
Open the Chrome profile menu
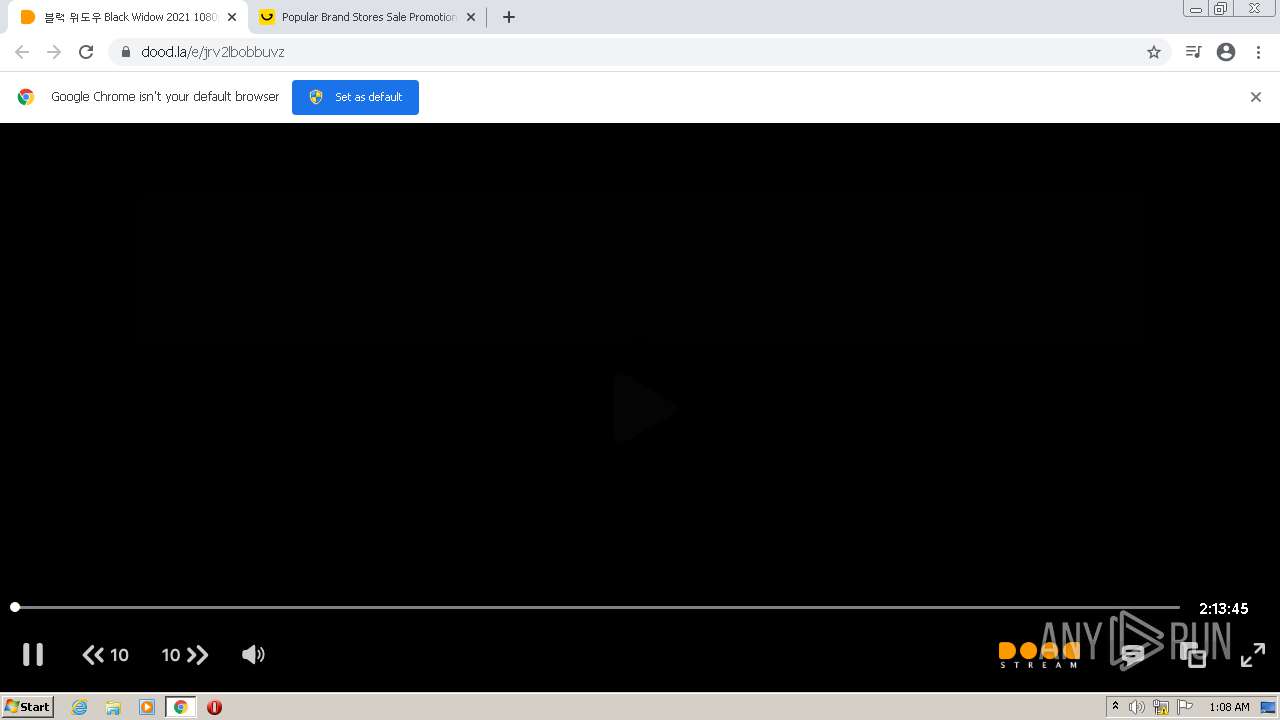[x=1226, y=52]
